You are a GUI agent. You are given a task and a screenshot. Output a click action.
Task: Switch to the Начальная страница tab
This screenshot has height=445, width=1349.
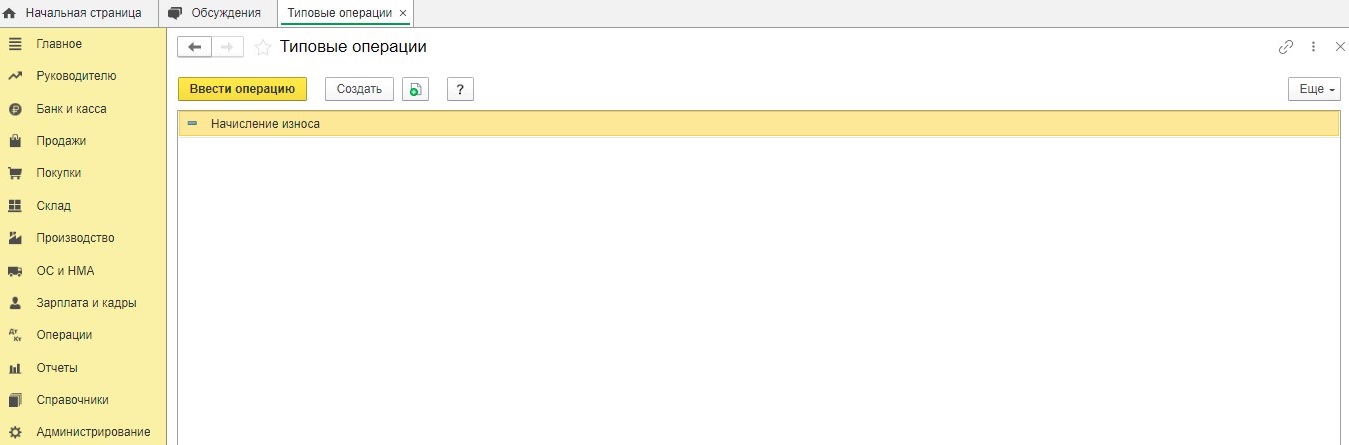79,13
